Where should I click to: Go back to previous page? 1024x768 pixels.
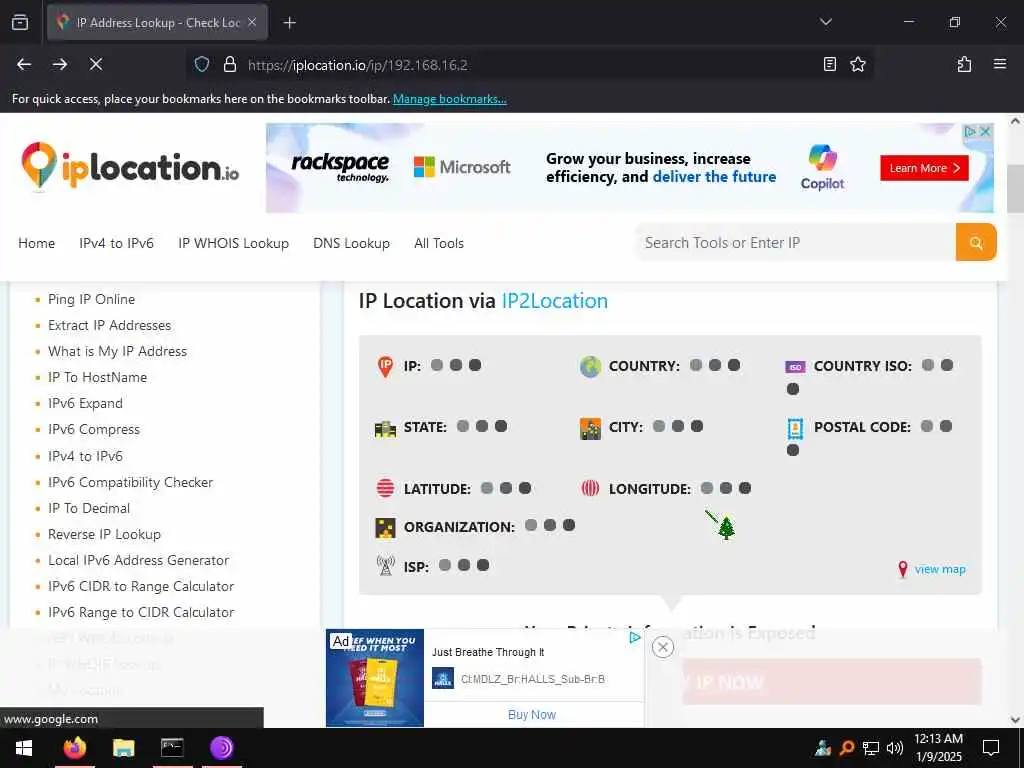[x=24, y=64]
